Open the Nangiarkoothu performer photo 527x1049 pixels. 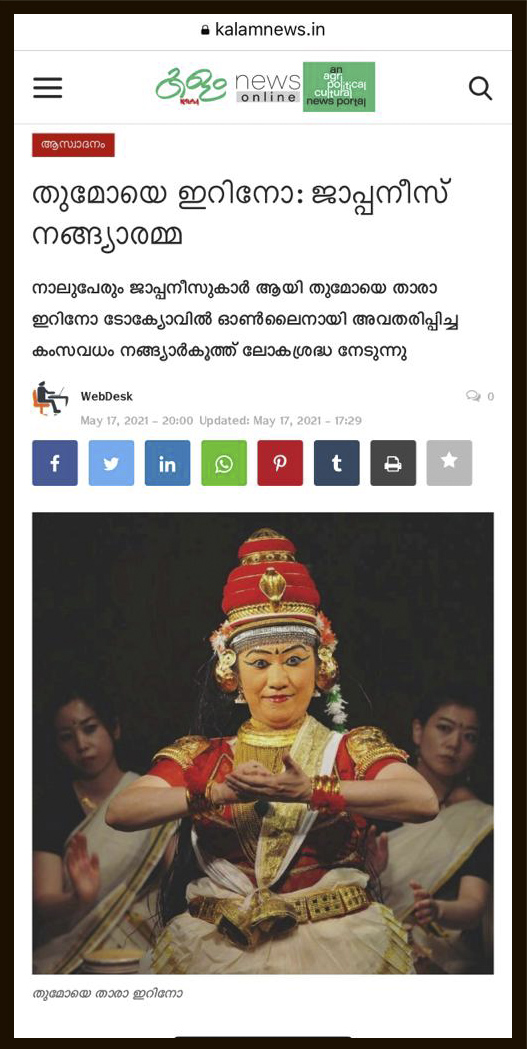(263, 743)
